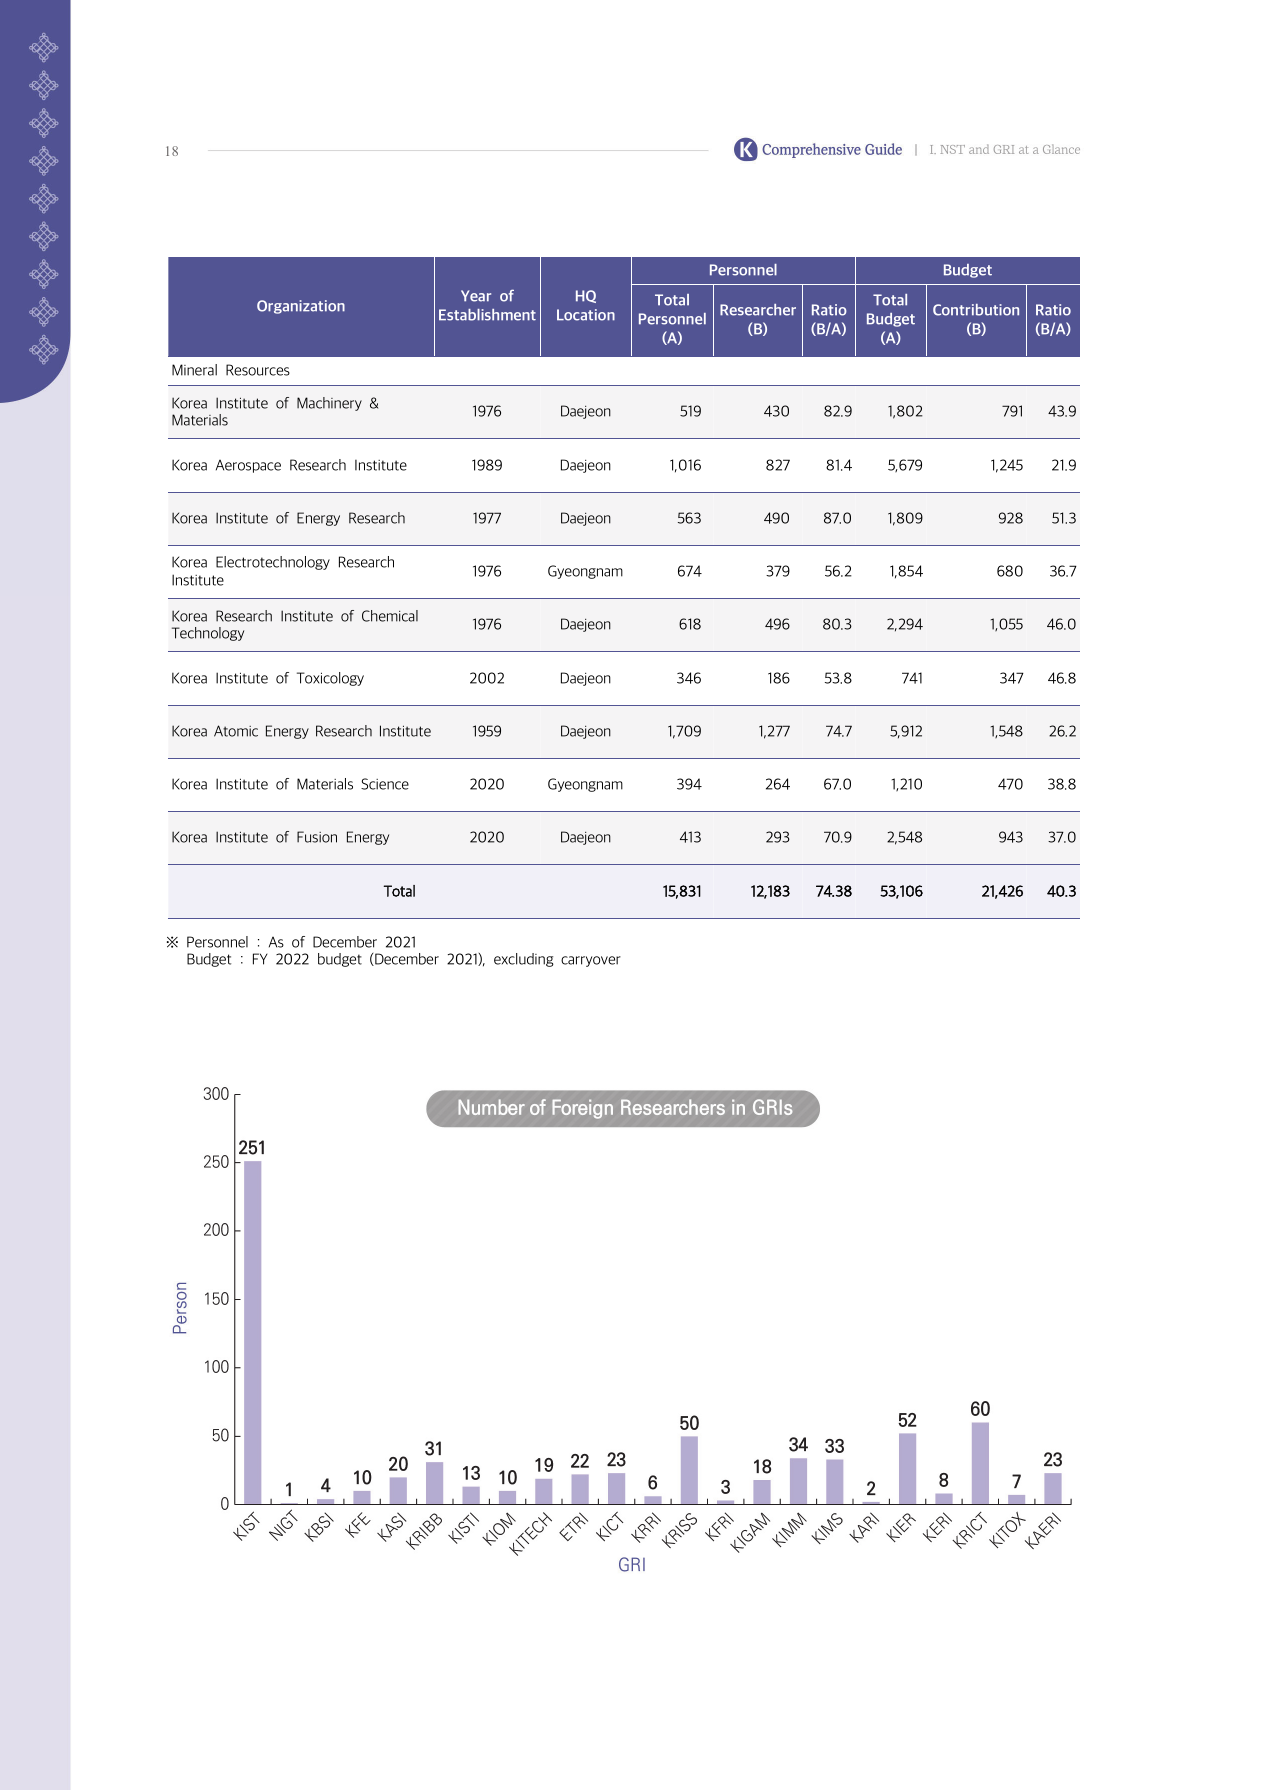Click Gyeongnam location in Electrotechnology row
This screenshot has height=1790, width=1275.
click(x=585, y=572)
